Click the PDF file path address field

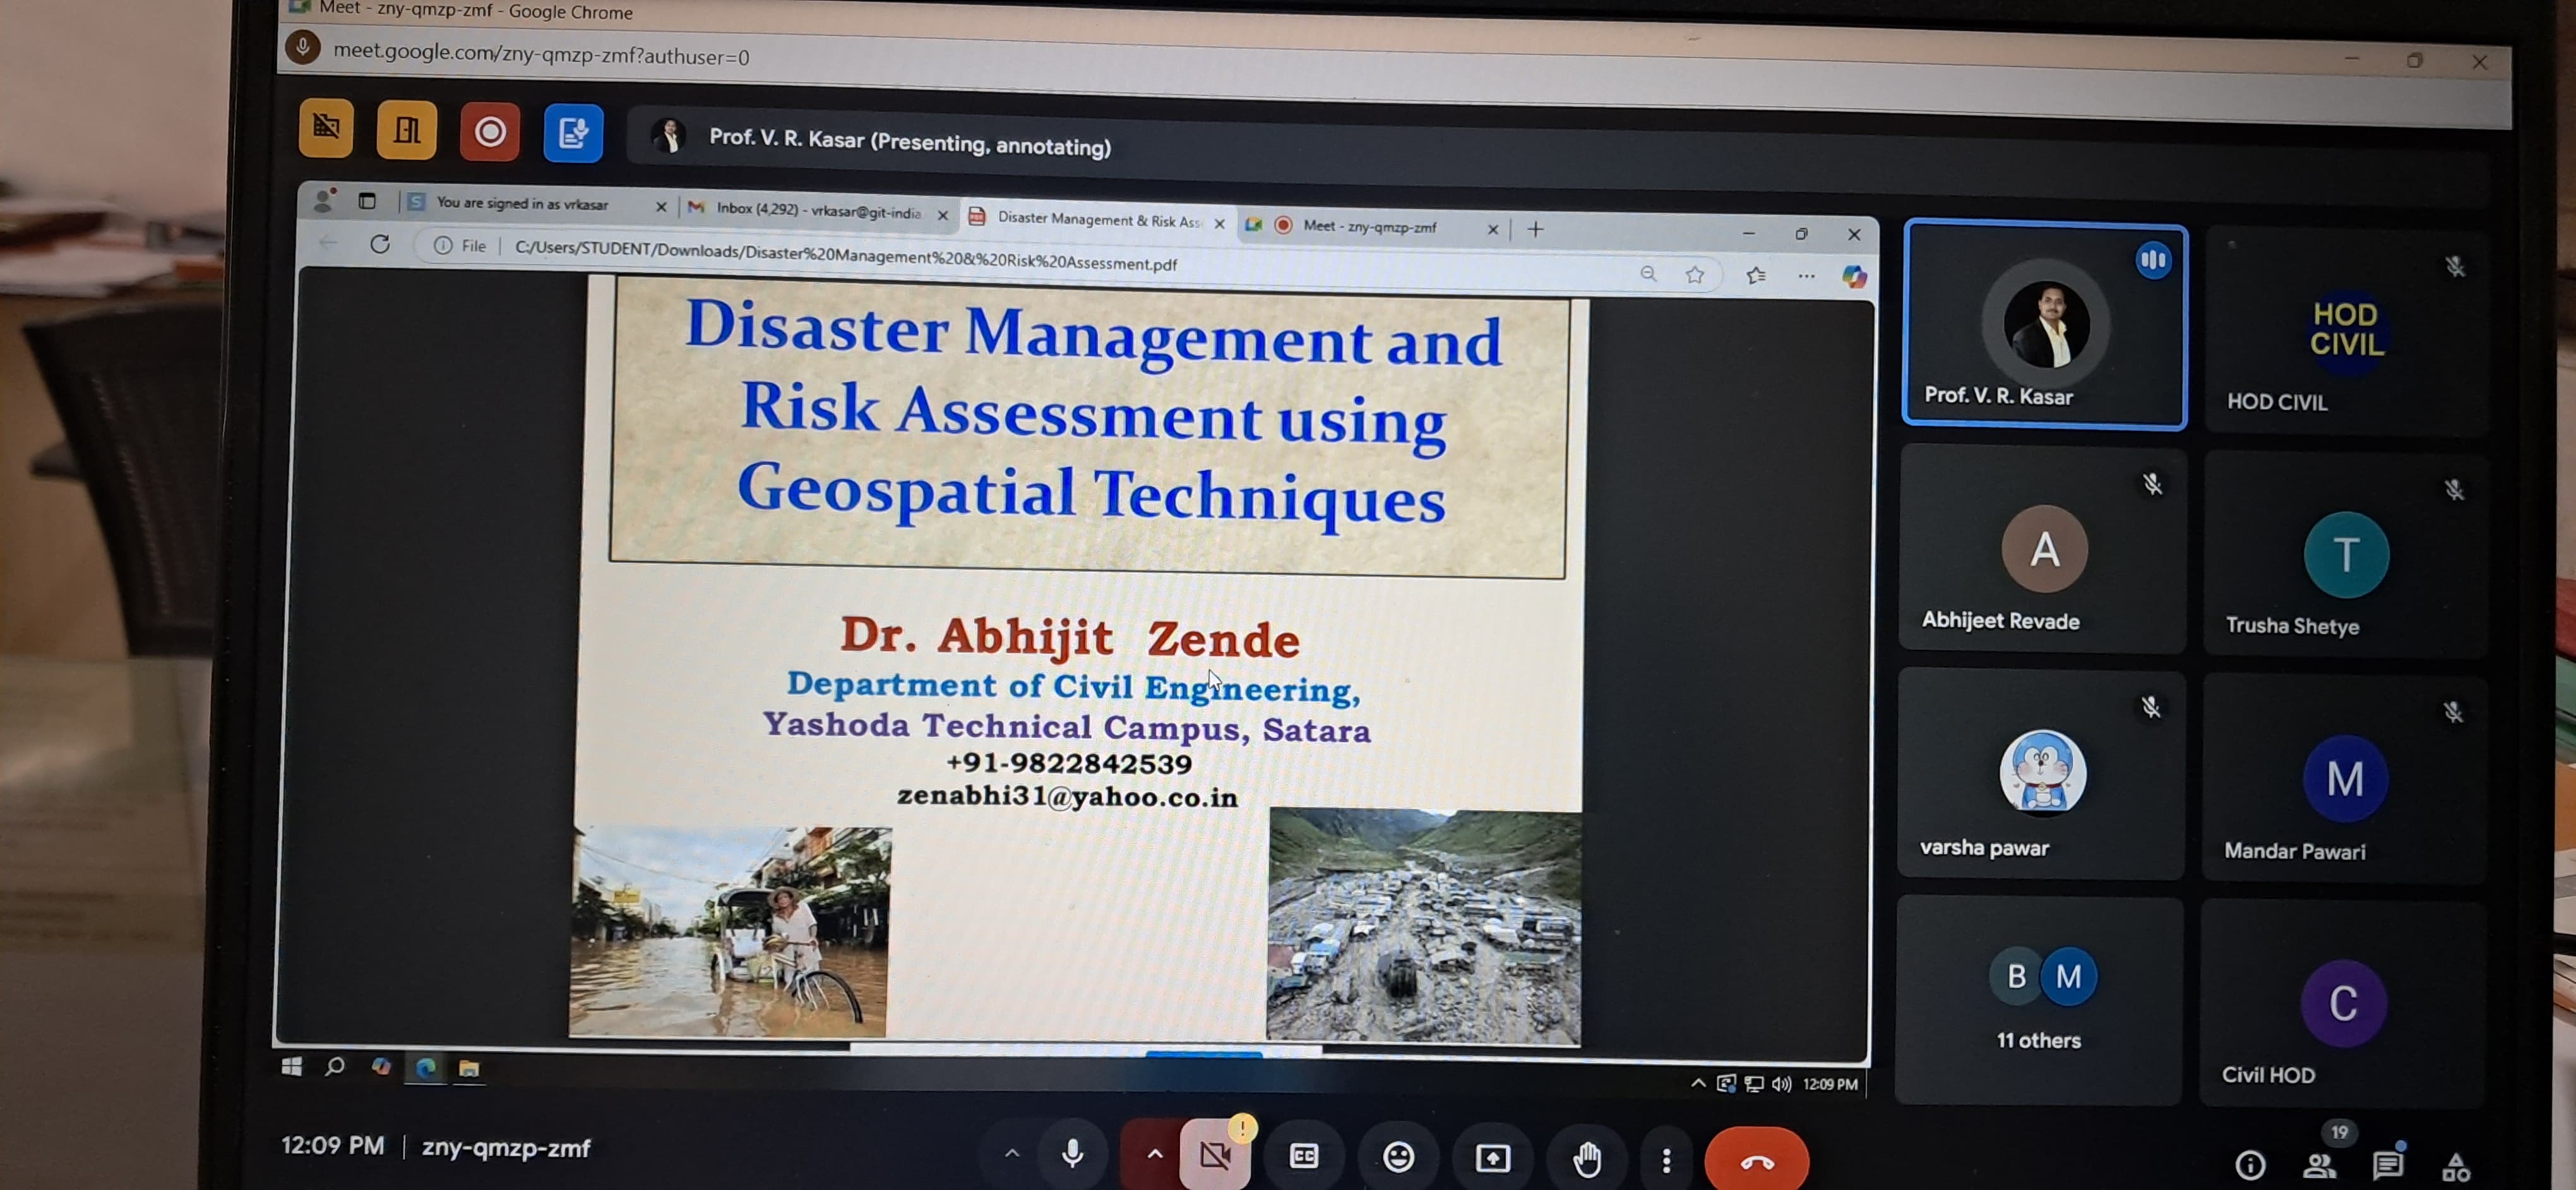[845, 256]
